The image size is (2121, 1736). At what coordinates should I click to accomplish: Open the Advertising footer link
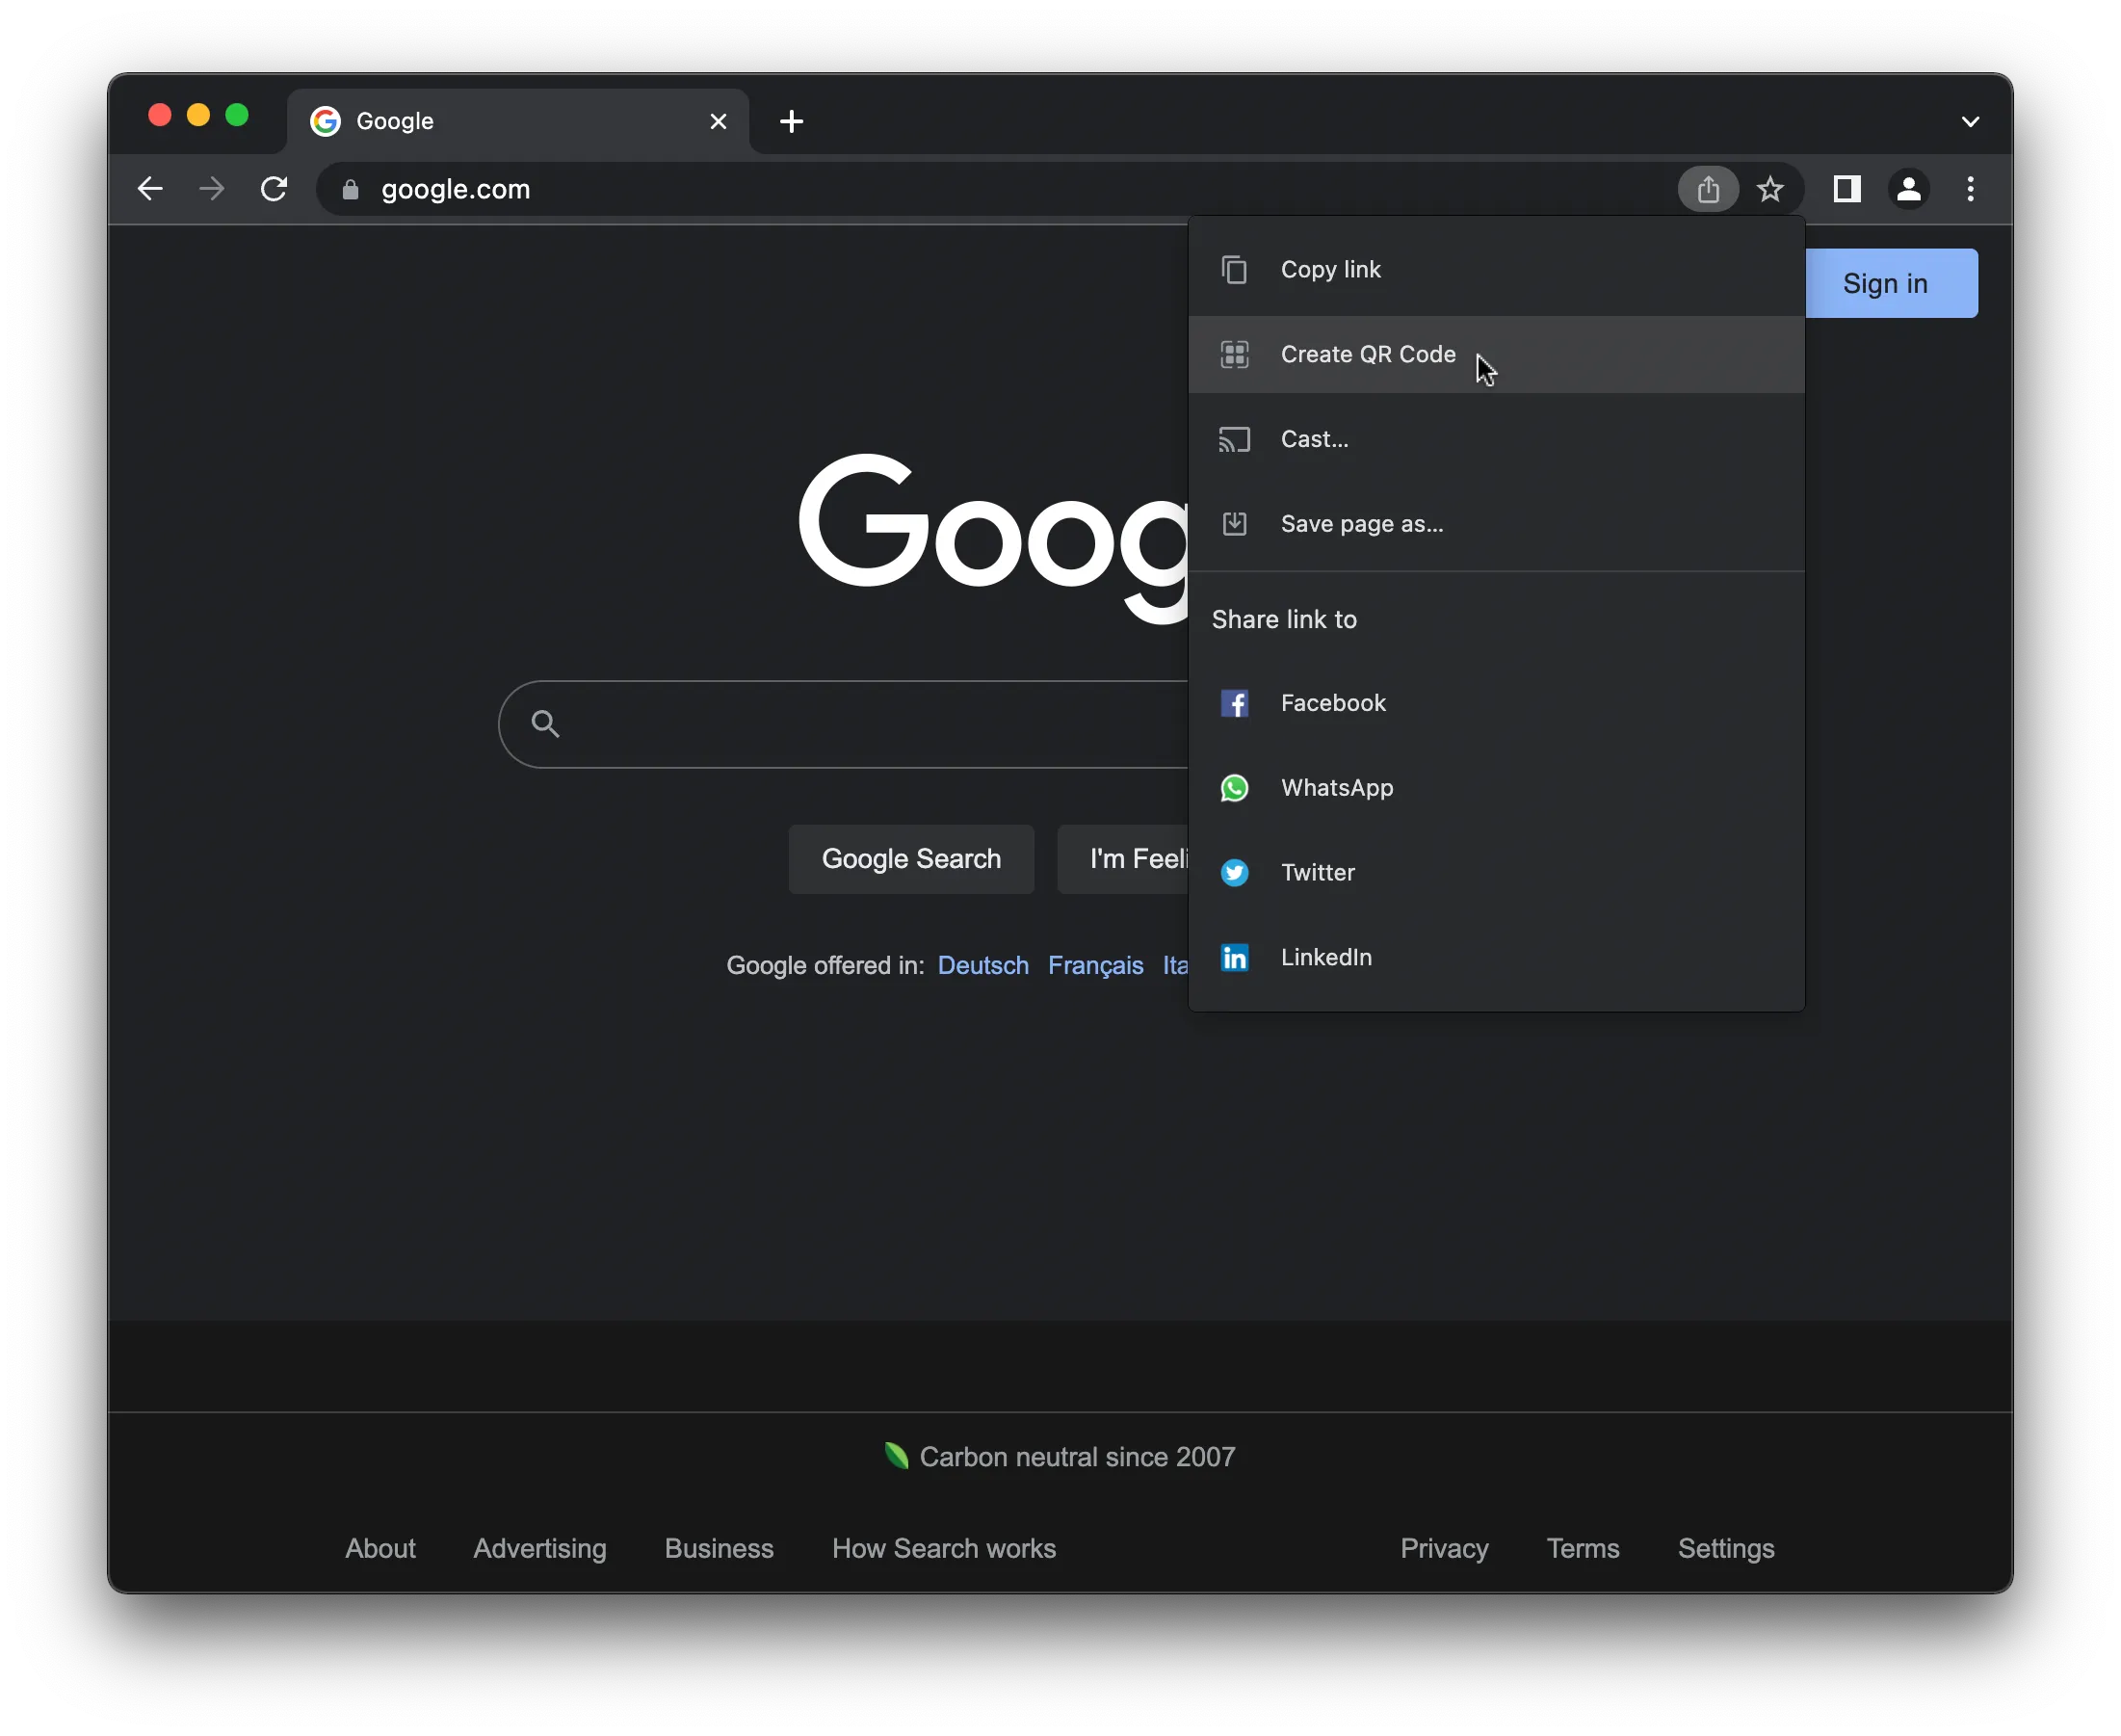click(x=540, y=1548)
